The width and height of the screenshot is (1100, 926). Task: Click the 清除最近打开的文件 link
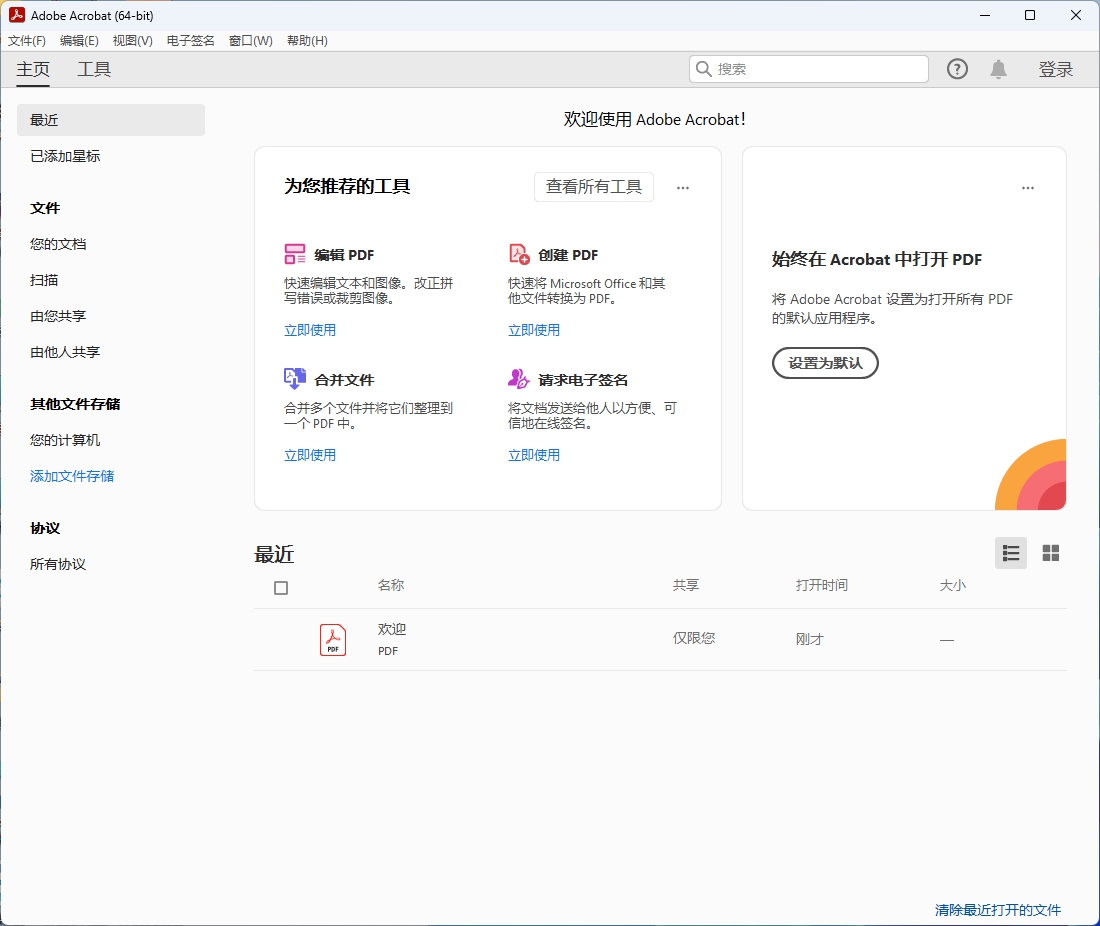point(997,910)
